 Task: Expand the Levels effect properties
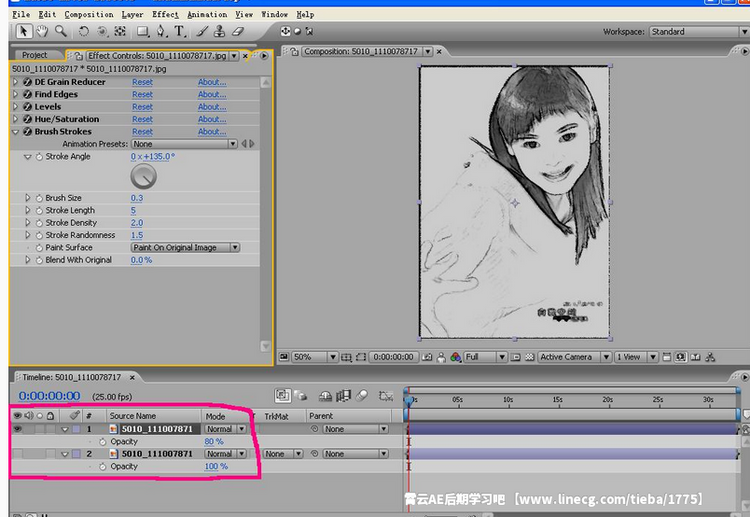(15, 107)
